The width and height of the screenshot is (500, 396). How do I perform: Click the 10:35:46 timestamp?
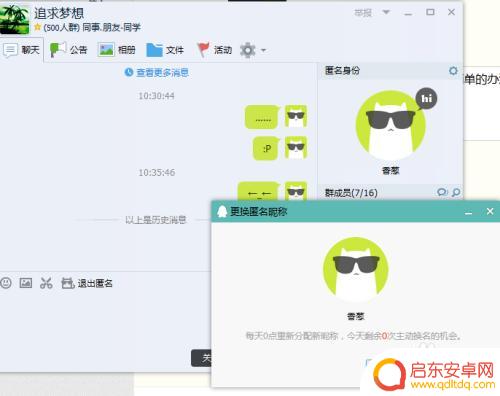tap(156, 173)
